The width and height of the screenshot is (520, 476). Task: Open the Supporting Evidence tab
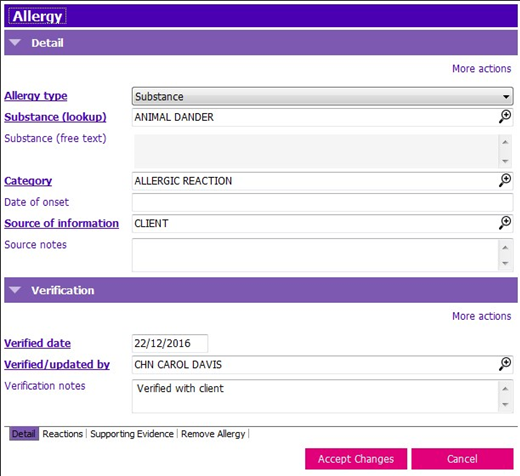click(x=132, y=434)
